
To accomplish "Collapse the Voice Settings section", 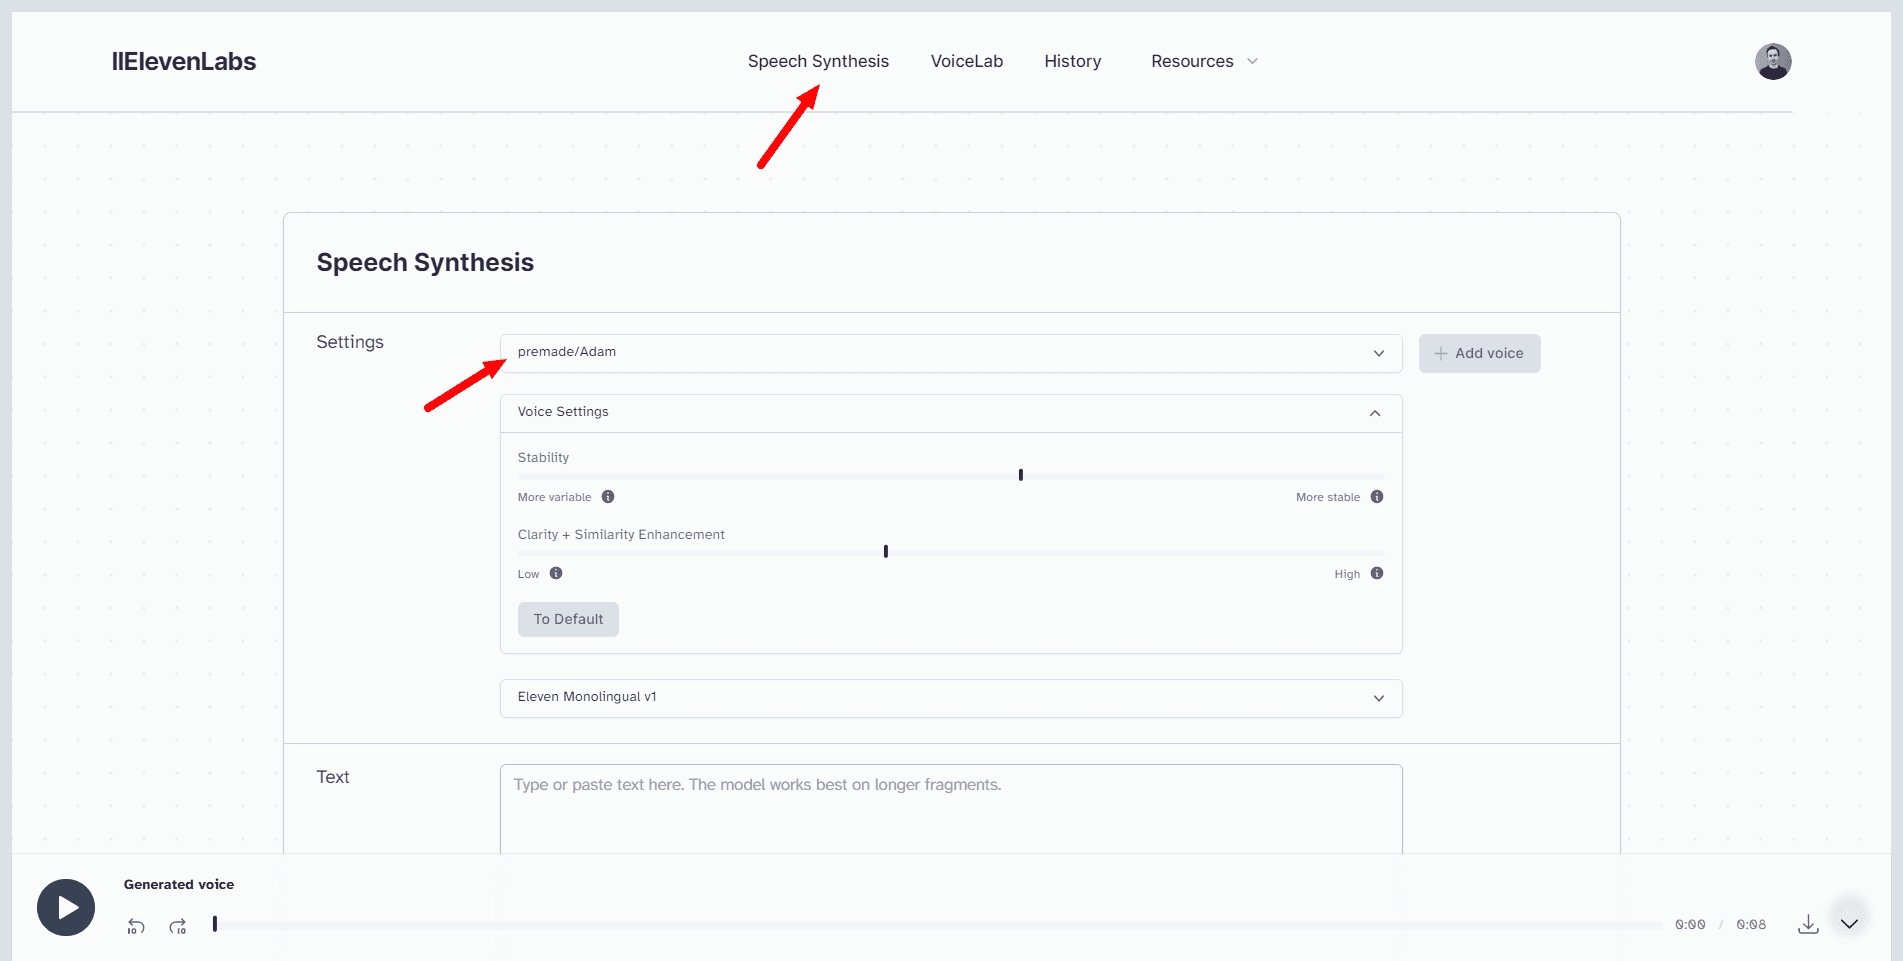I will pos(951,413).
